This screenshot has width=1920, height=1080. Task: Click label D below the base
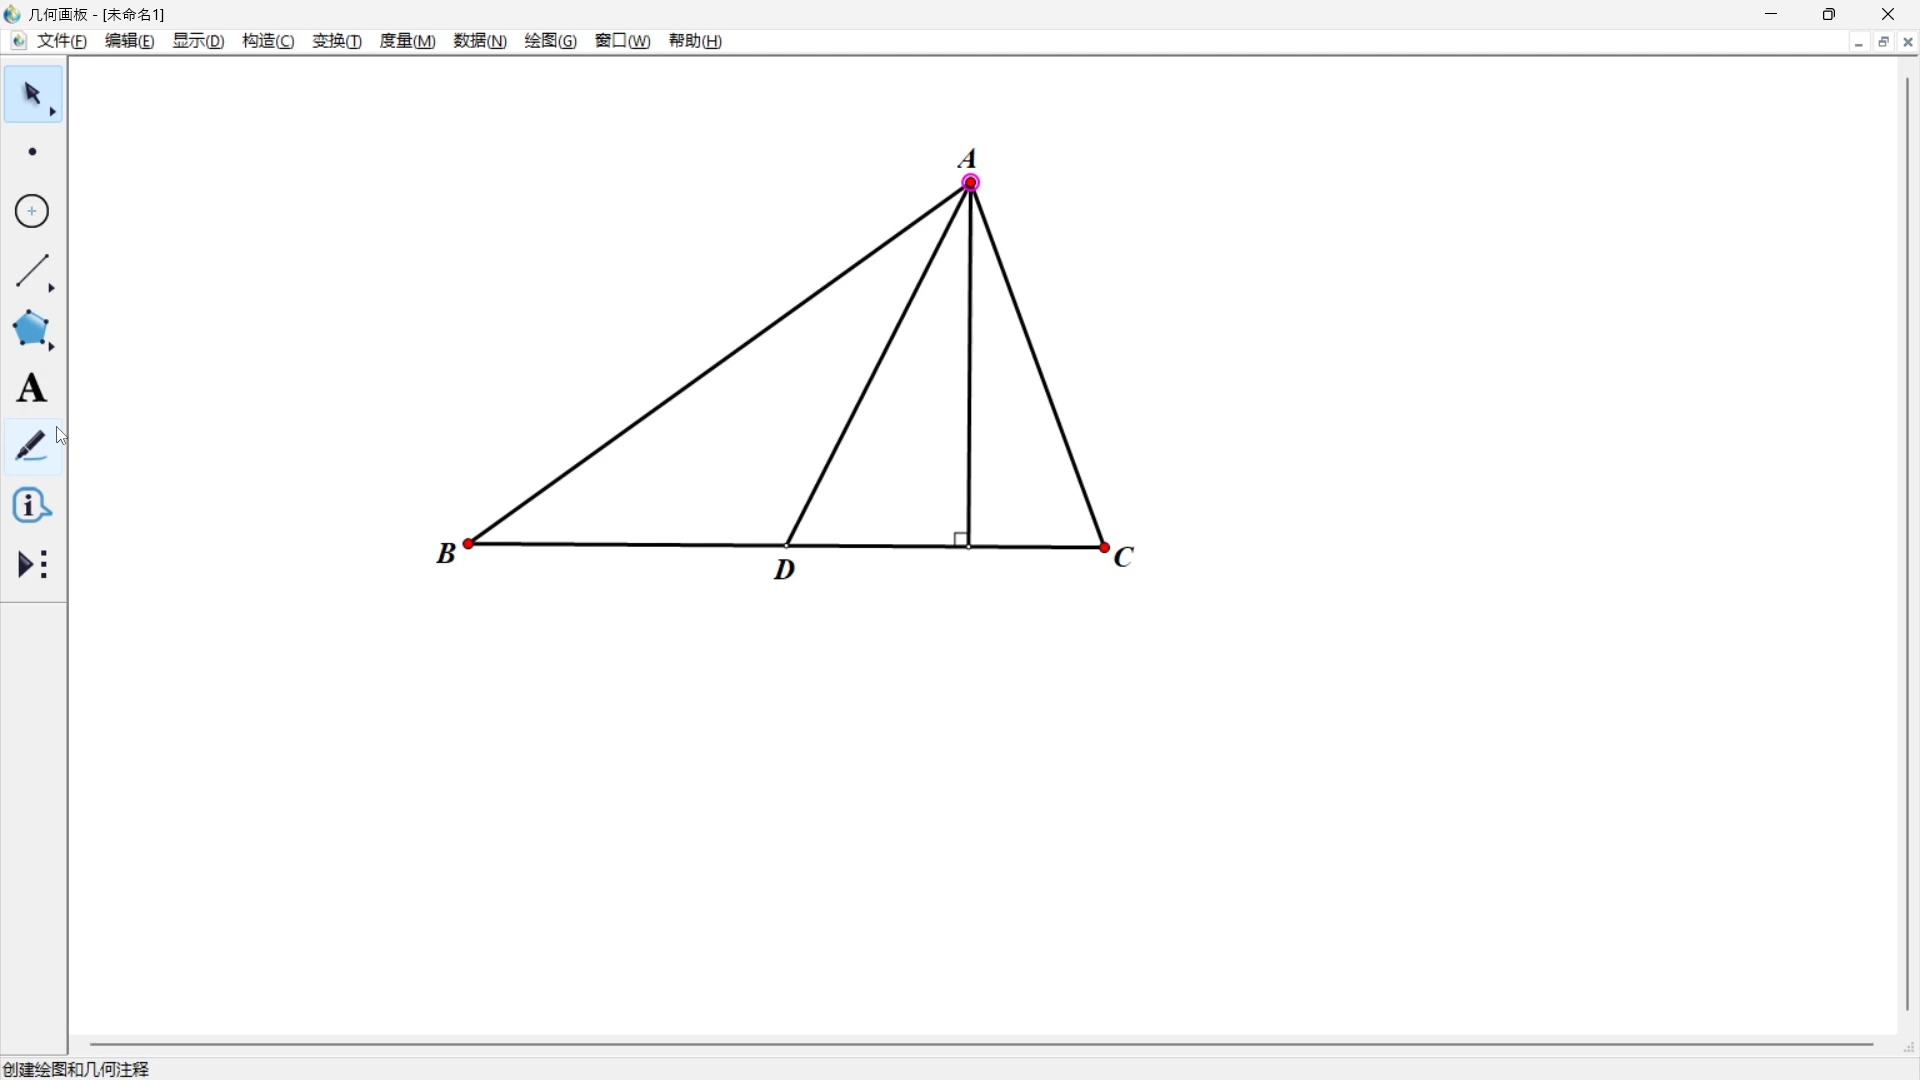click(786, 570)
